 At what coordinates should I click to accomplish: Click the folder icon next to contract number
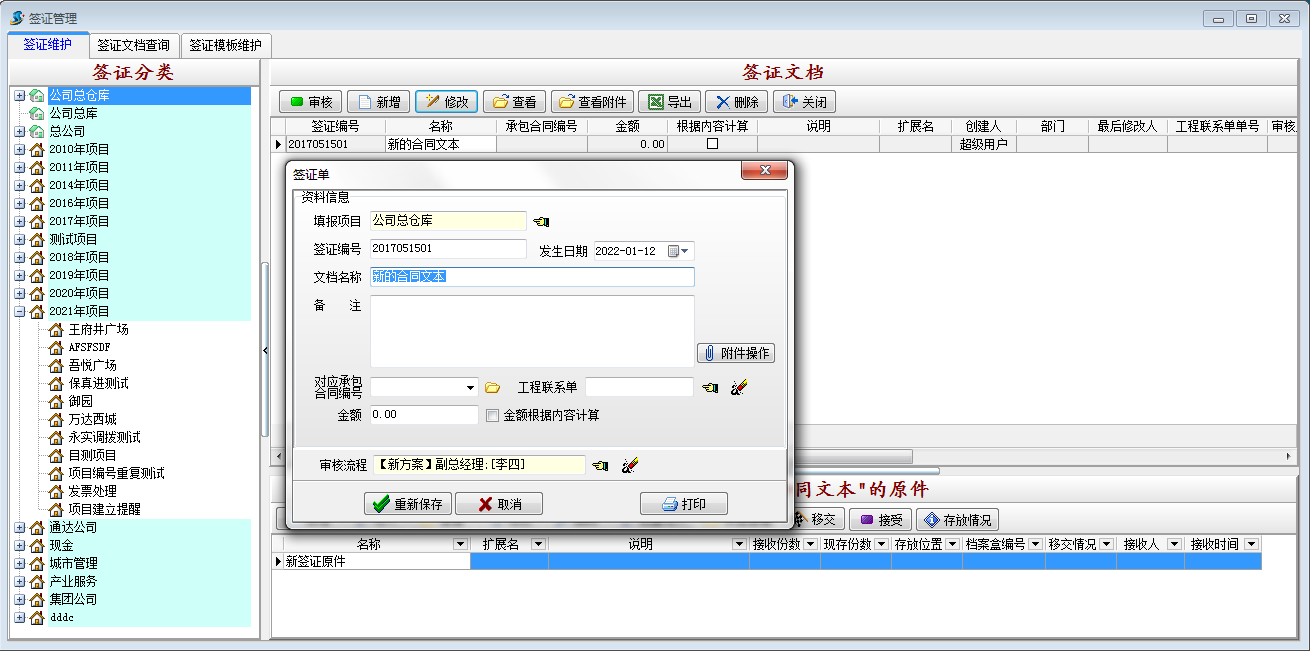click(x=492, y=388)
